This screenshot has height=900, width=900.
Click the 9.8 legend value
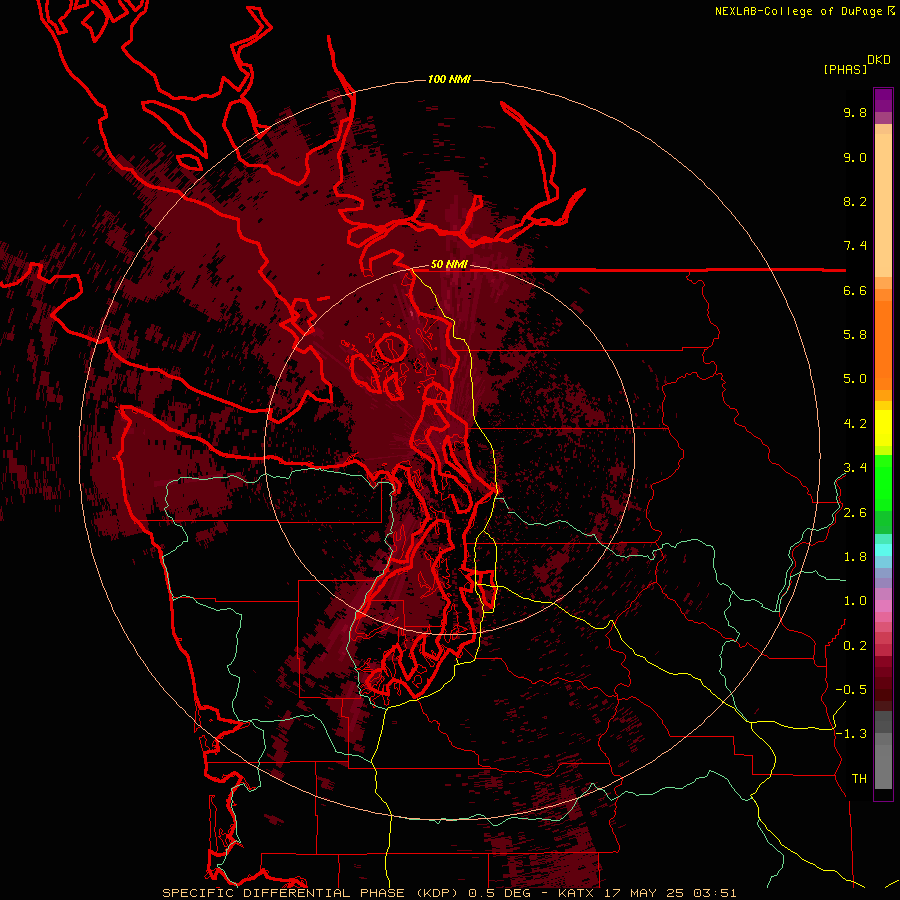[855, 112]
